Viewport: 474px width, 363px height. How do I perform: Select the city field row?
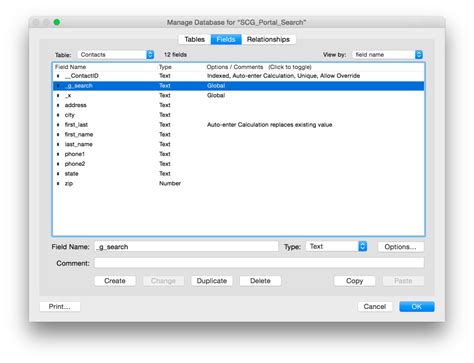click(x=238, y=115)
